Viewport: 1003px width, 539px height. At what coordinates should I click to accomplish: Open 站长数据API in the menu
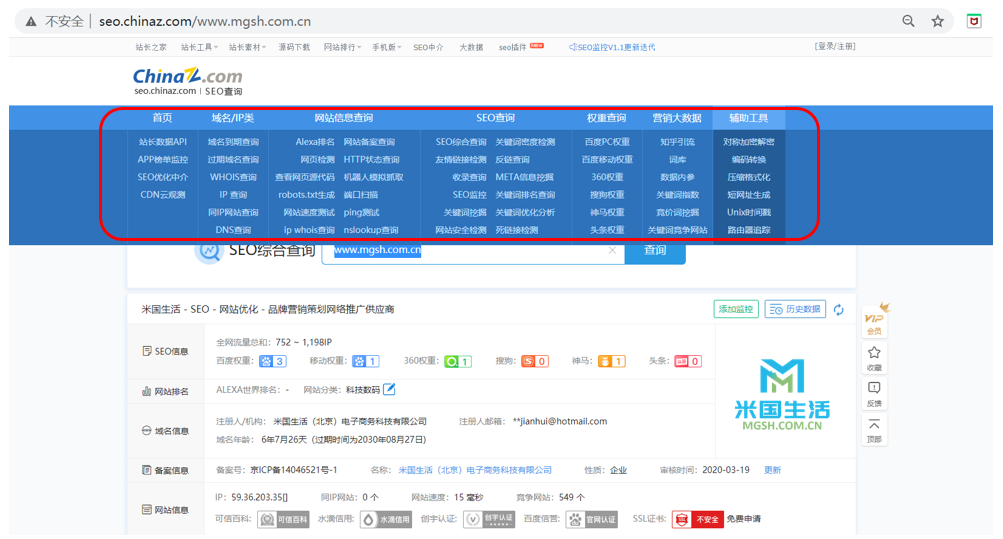[162, 142]
